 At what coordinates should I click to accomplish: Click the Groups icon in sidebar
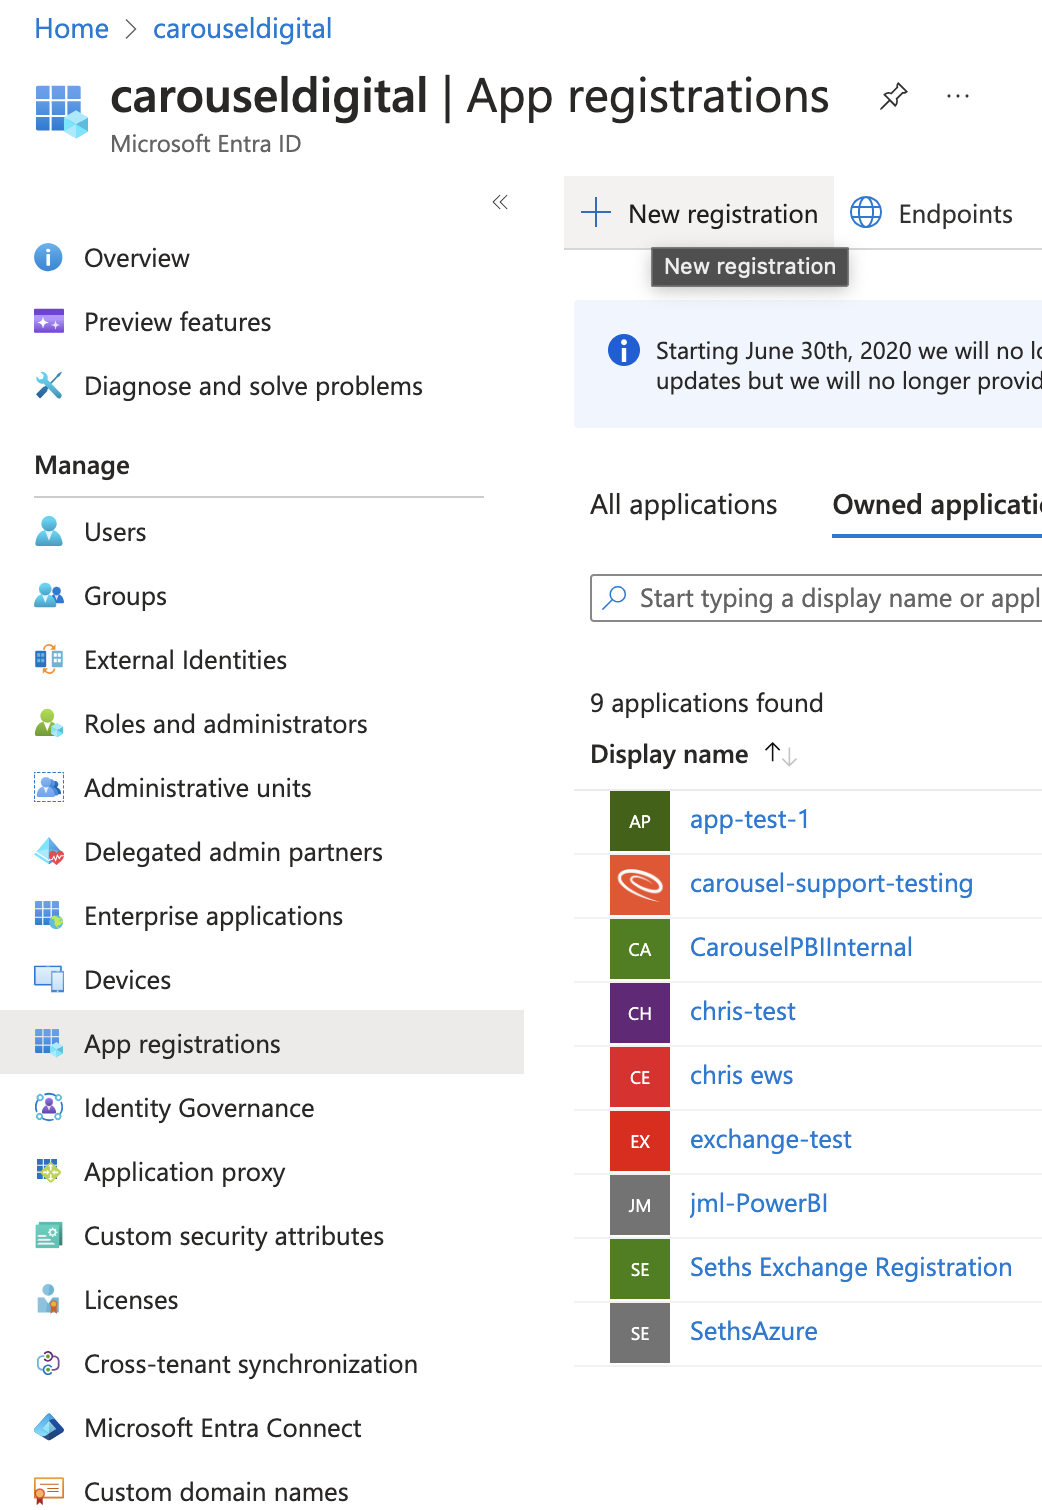click(48, 596)
